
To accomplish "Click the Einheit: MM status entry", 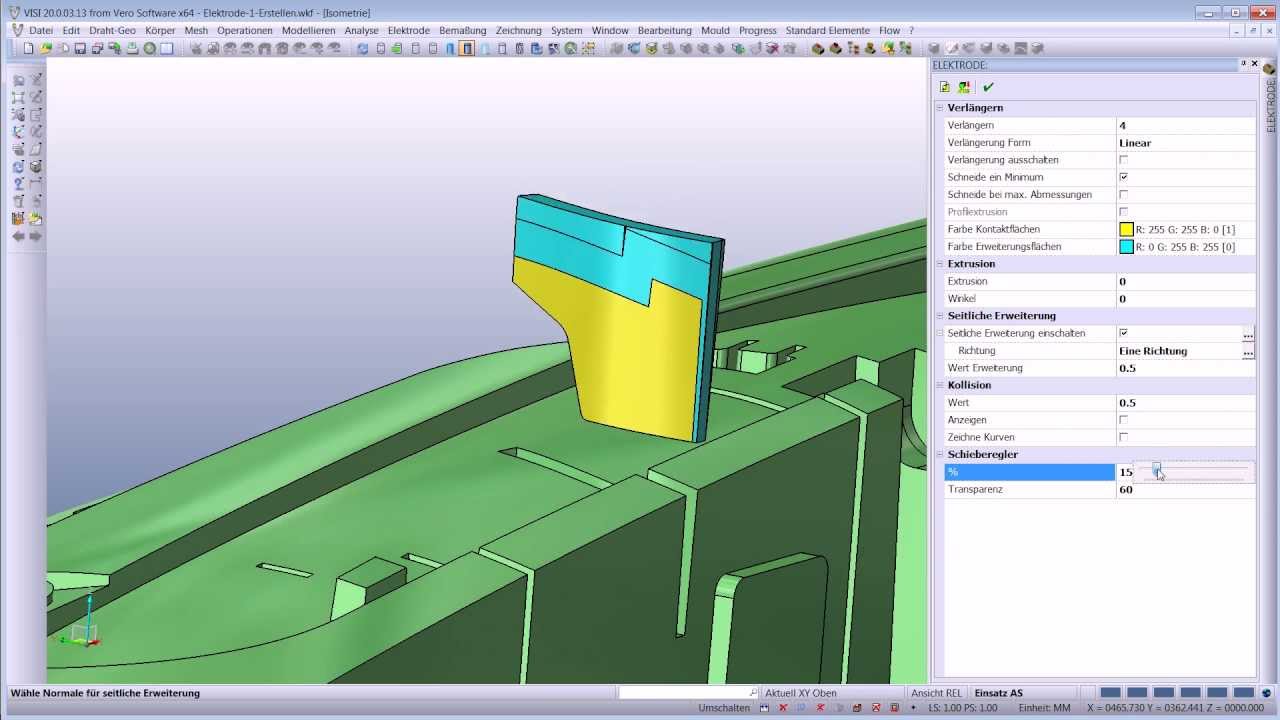I will pyautogui.click(x=1044, y=708).
